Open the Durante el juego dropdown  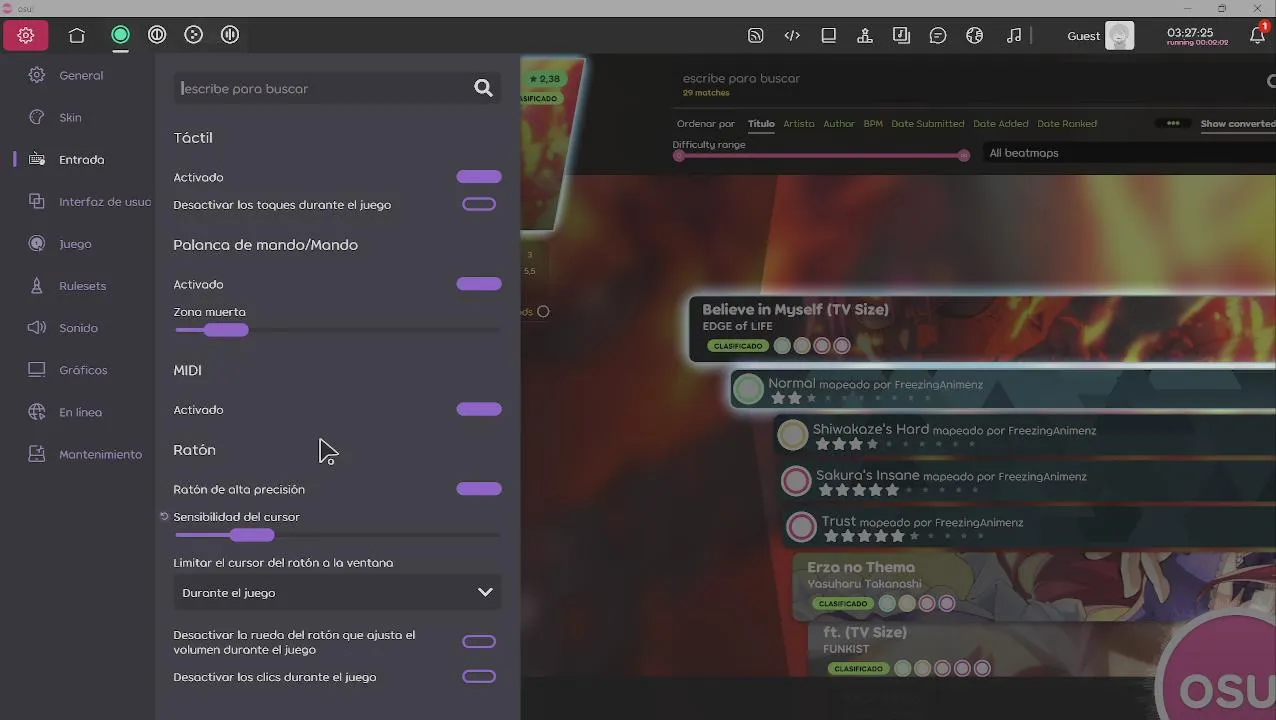[337, 592]
